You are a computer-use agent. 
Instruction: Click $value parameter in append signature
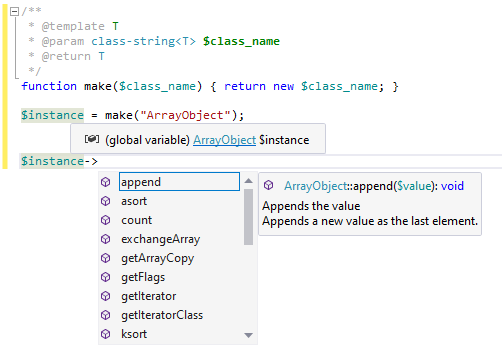coord(413,186)
